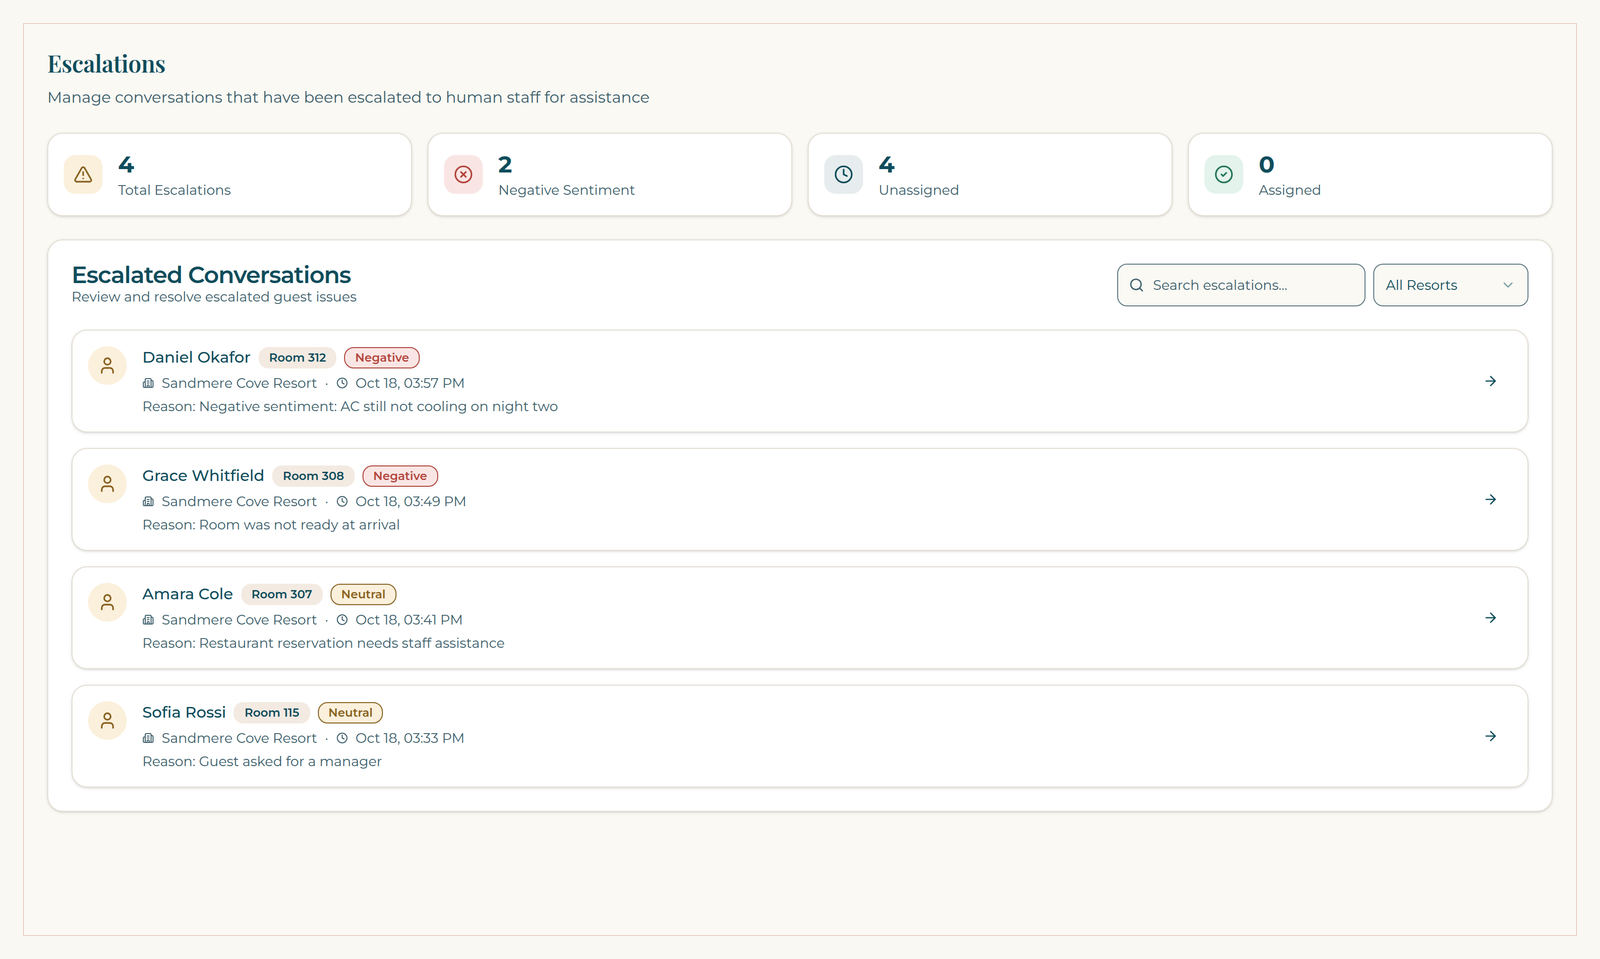Click reason 'AC still not cooling on night two'
The image size is (1600, 959).
coord(449,406)
